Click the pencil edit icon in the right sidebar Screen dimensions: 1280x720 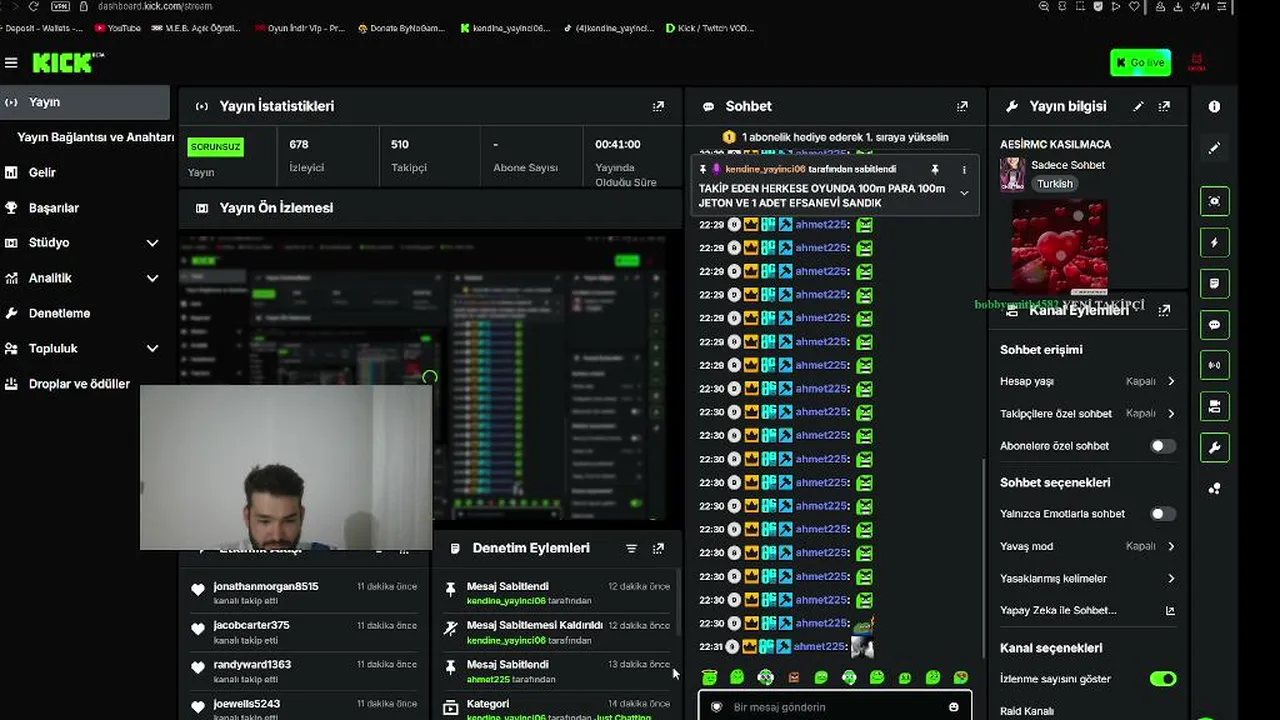pyautogui.click(x=1214, y=148)
